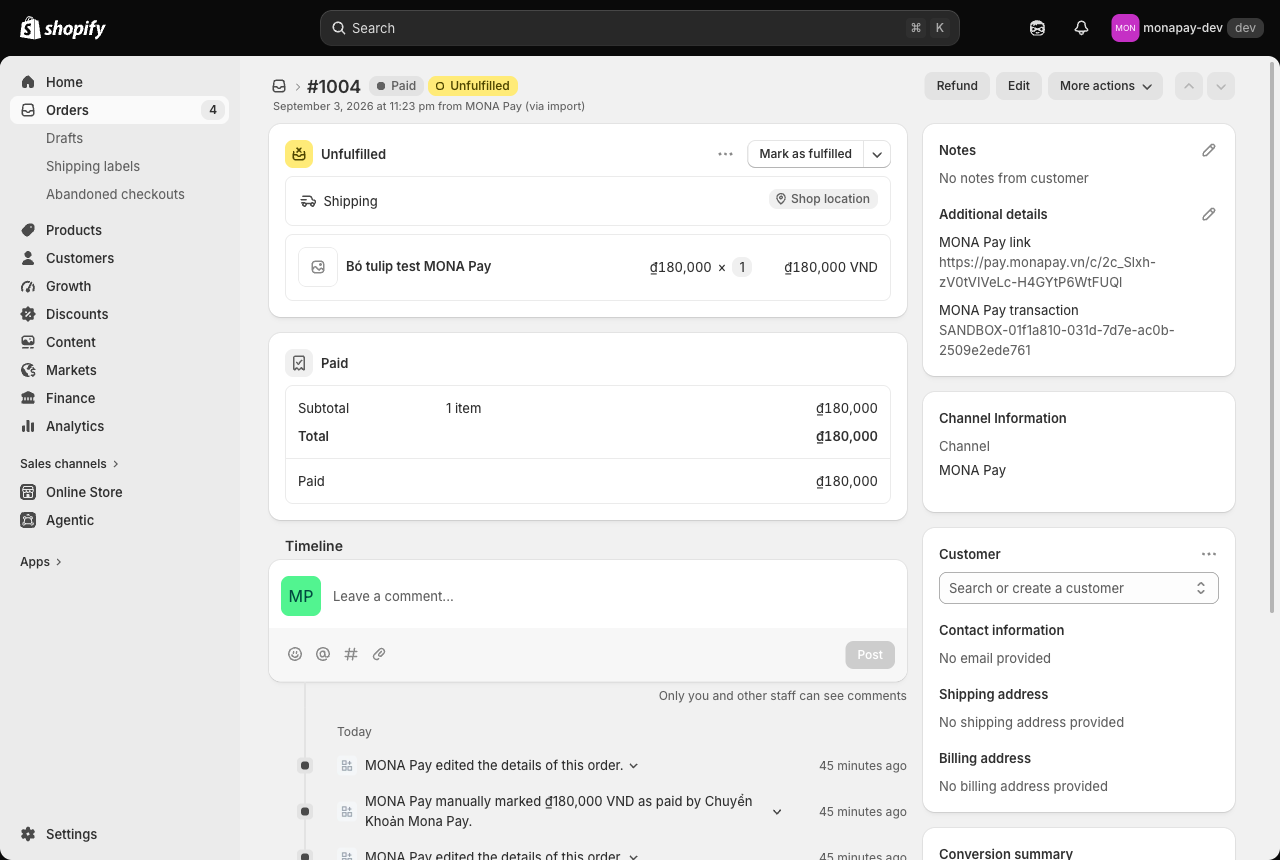Focus the top Search bar
Viewport: 1280px width, 860px height.
[x=640, y=28]
